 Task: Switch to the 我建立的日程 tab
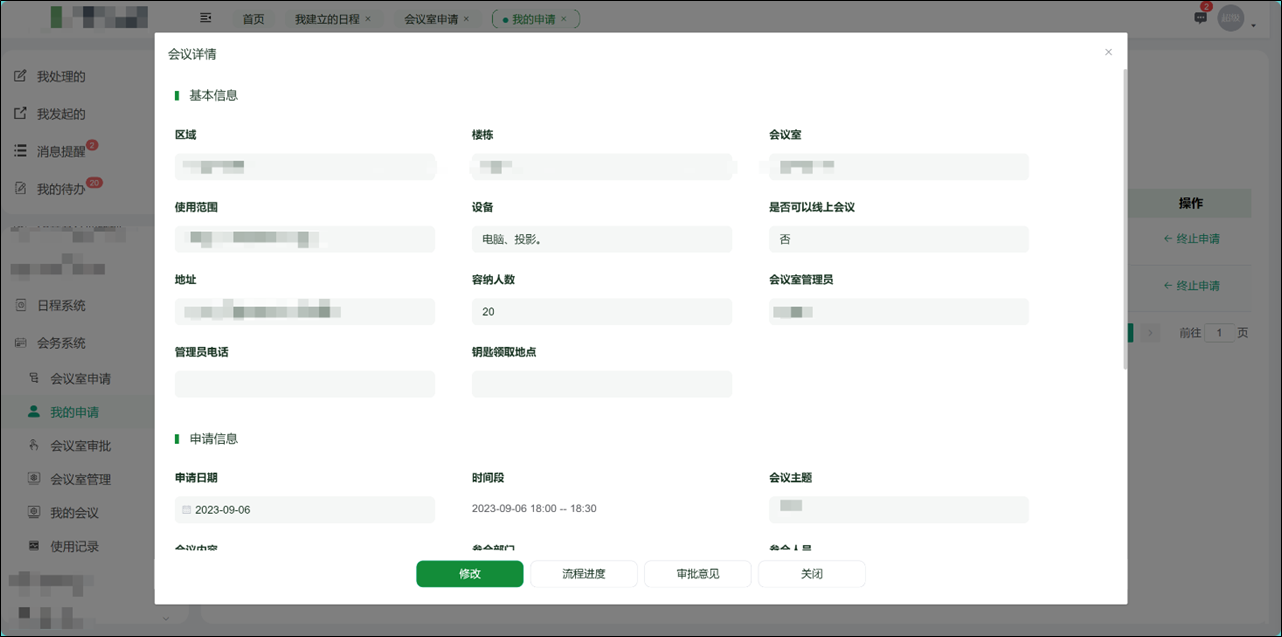328,17
